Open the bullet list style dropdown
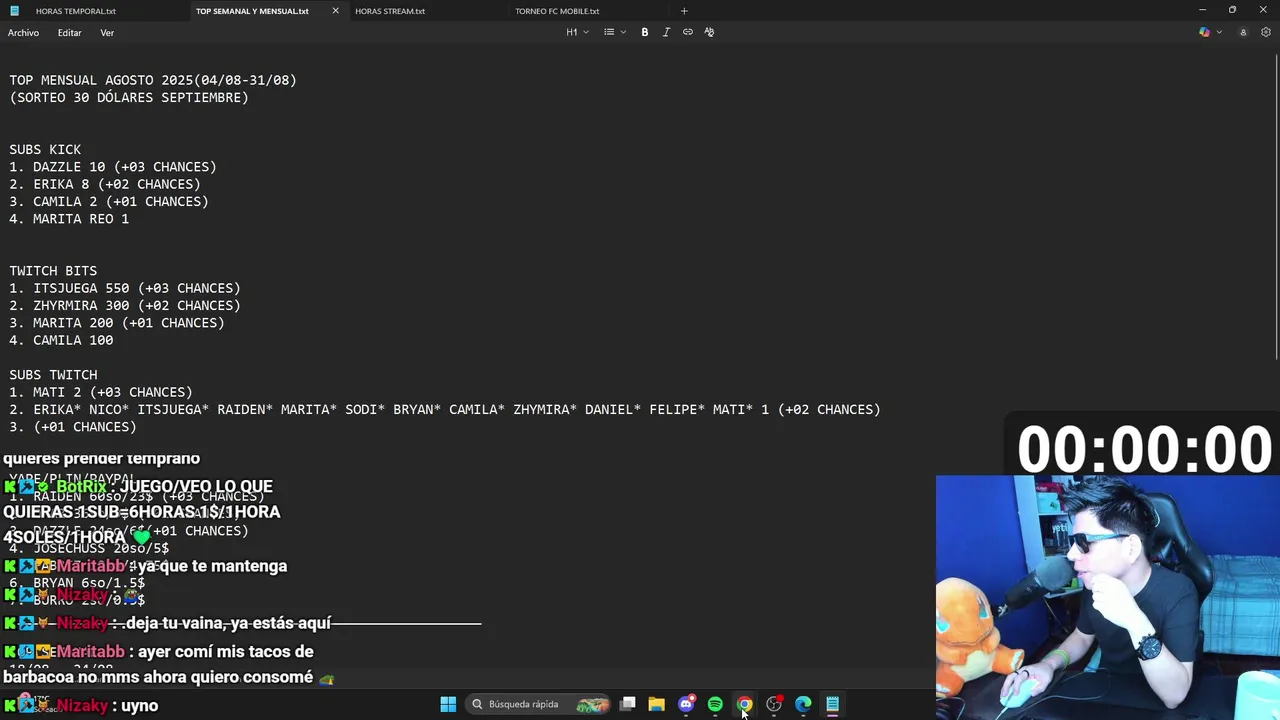The width and height of the screenshot is (1280, 720). pos(614,32)
